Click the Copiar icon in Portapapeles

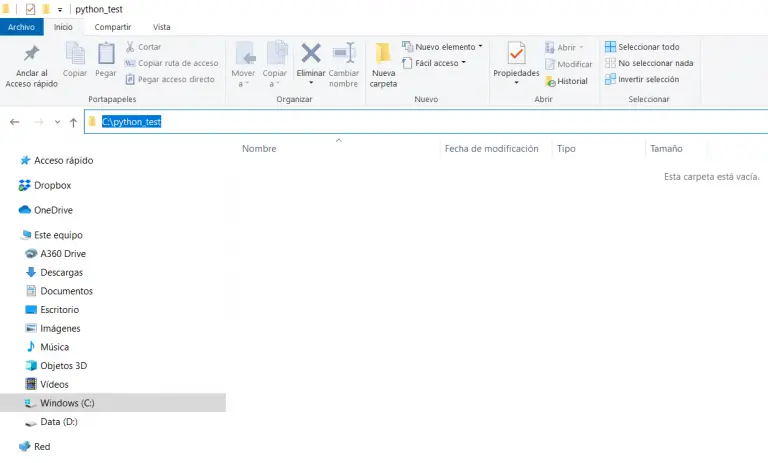point(75,54)
